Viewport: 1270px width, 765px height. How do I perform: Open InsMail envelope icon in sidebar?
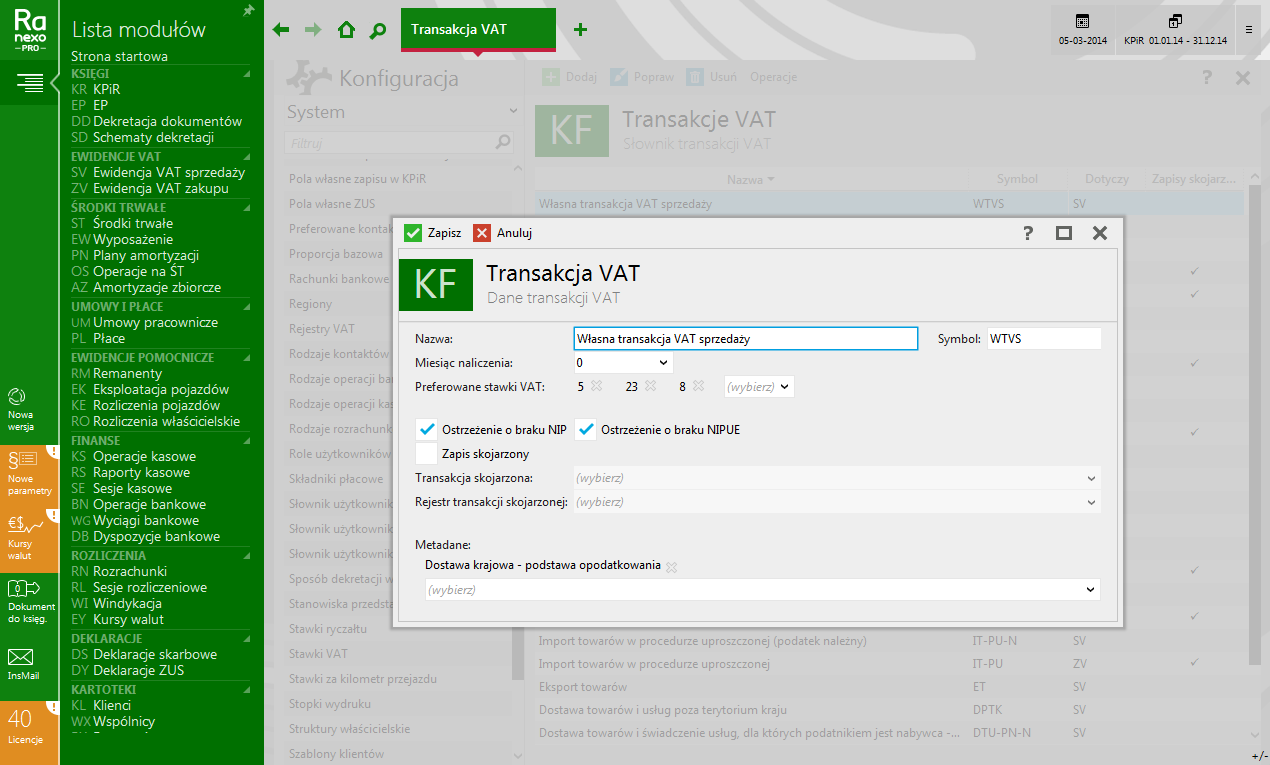click(x=22, y=662)
